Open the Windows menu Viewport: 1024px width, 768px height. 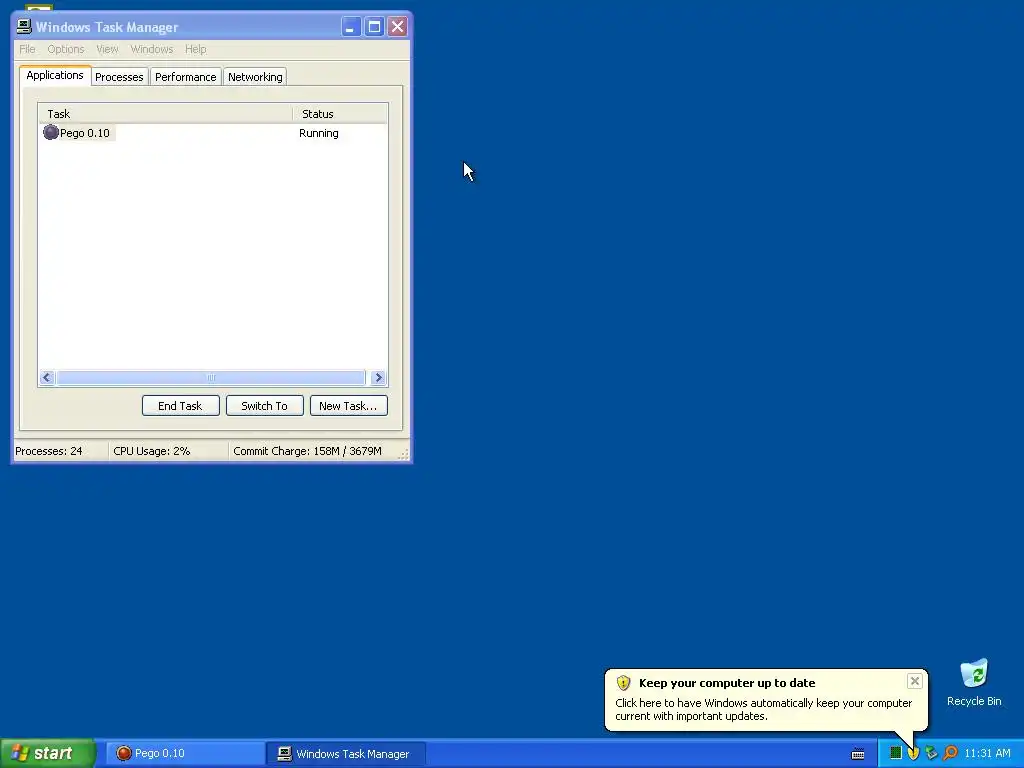152,49
